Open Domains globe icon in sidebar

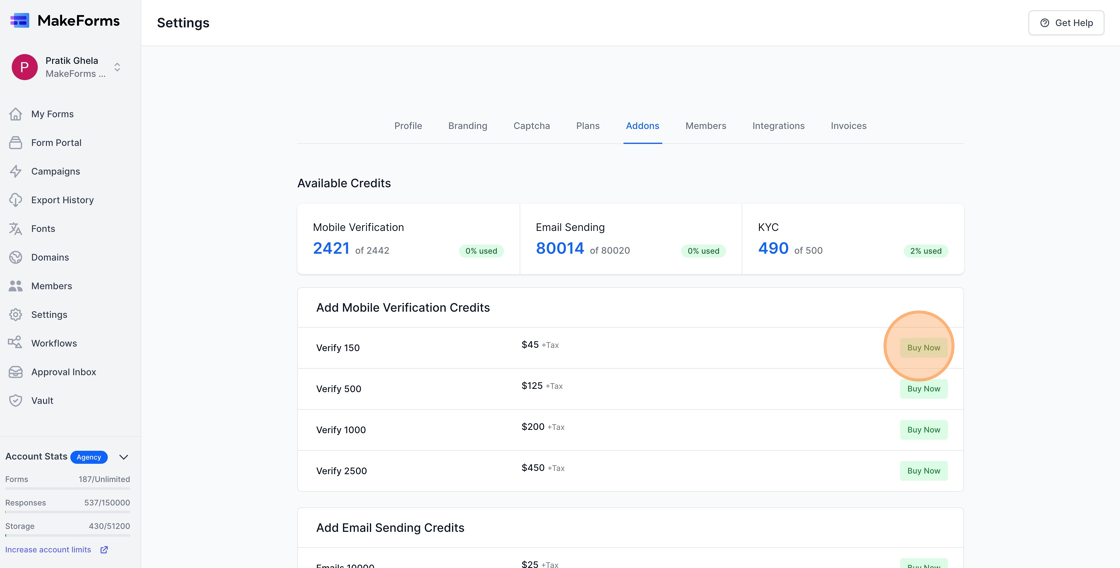click(x=16, y=257)
